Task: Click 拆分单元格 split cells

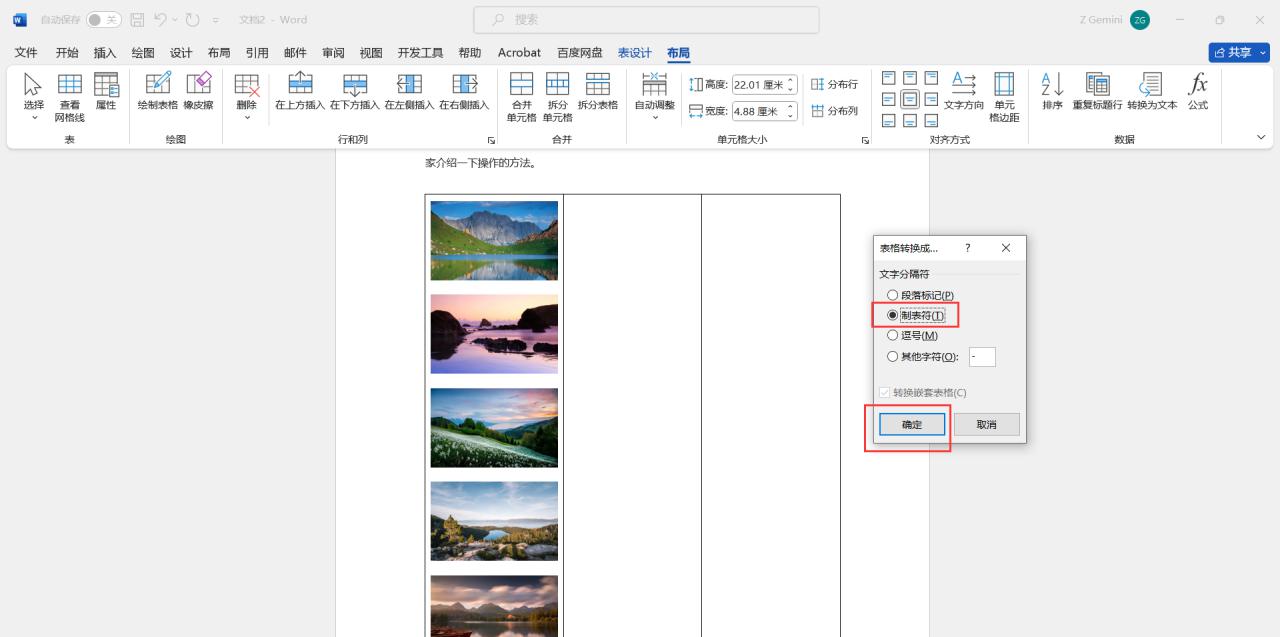Action: 558,97
